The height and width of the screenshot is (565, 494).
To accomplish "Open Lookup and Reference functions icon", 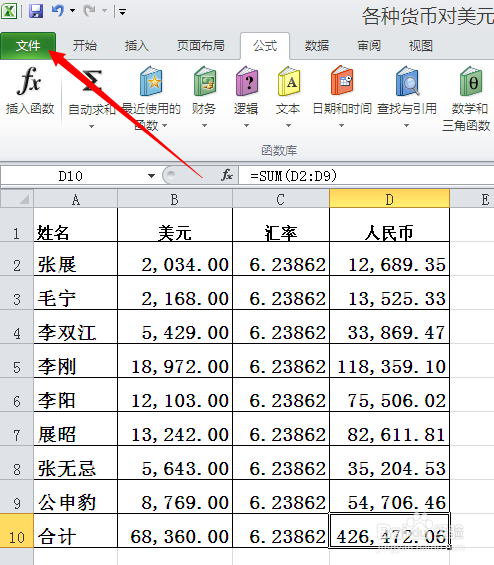I will click(407, 81).
